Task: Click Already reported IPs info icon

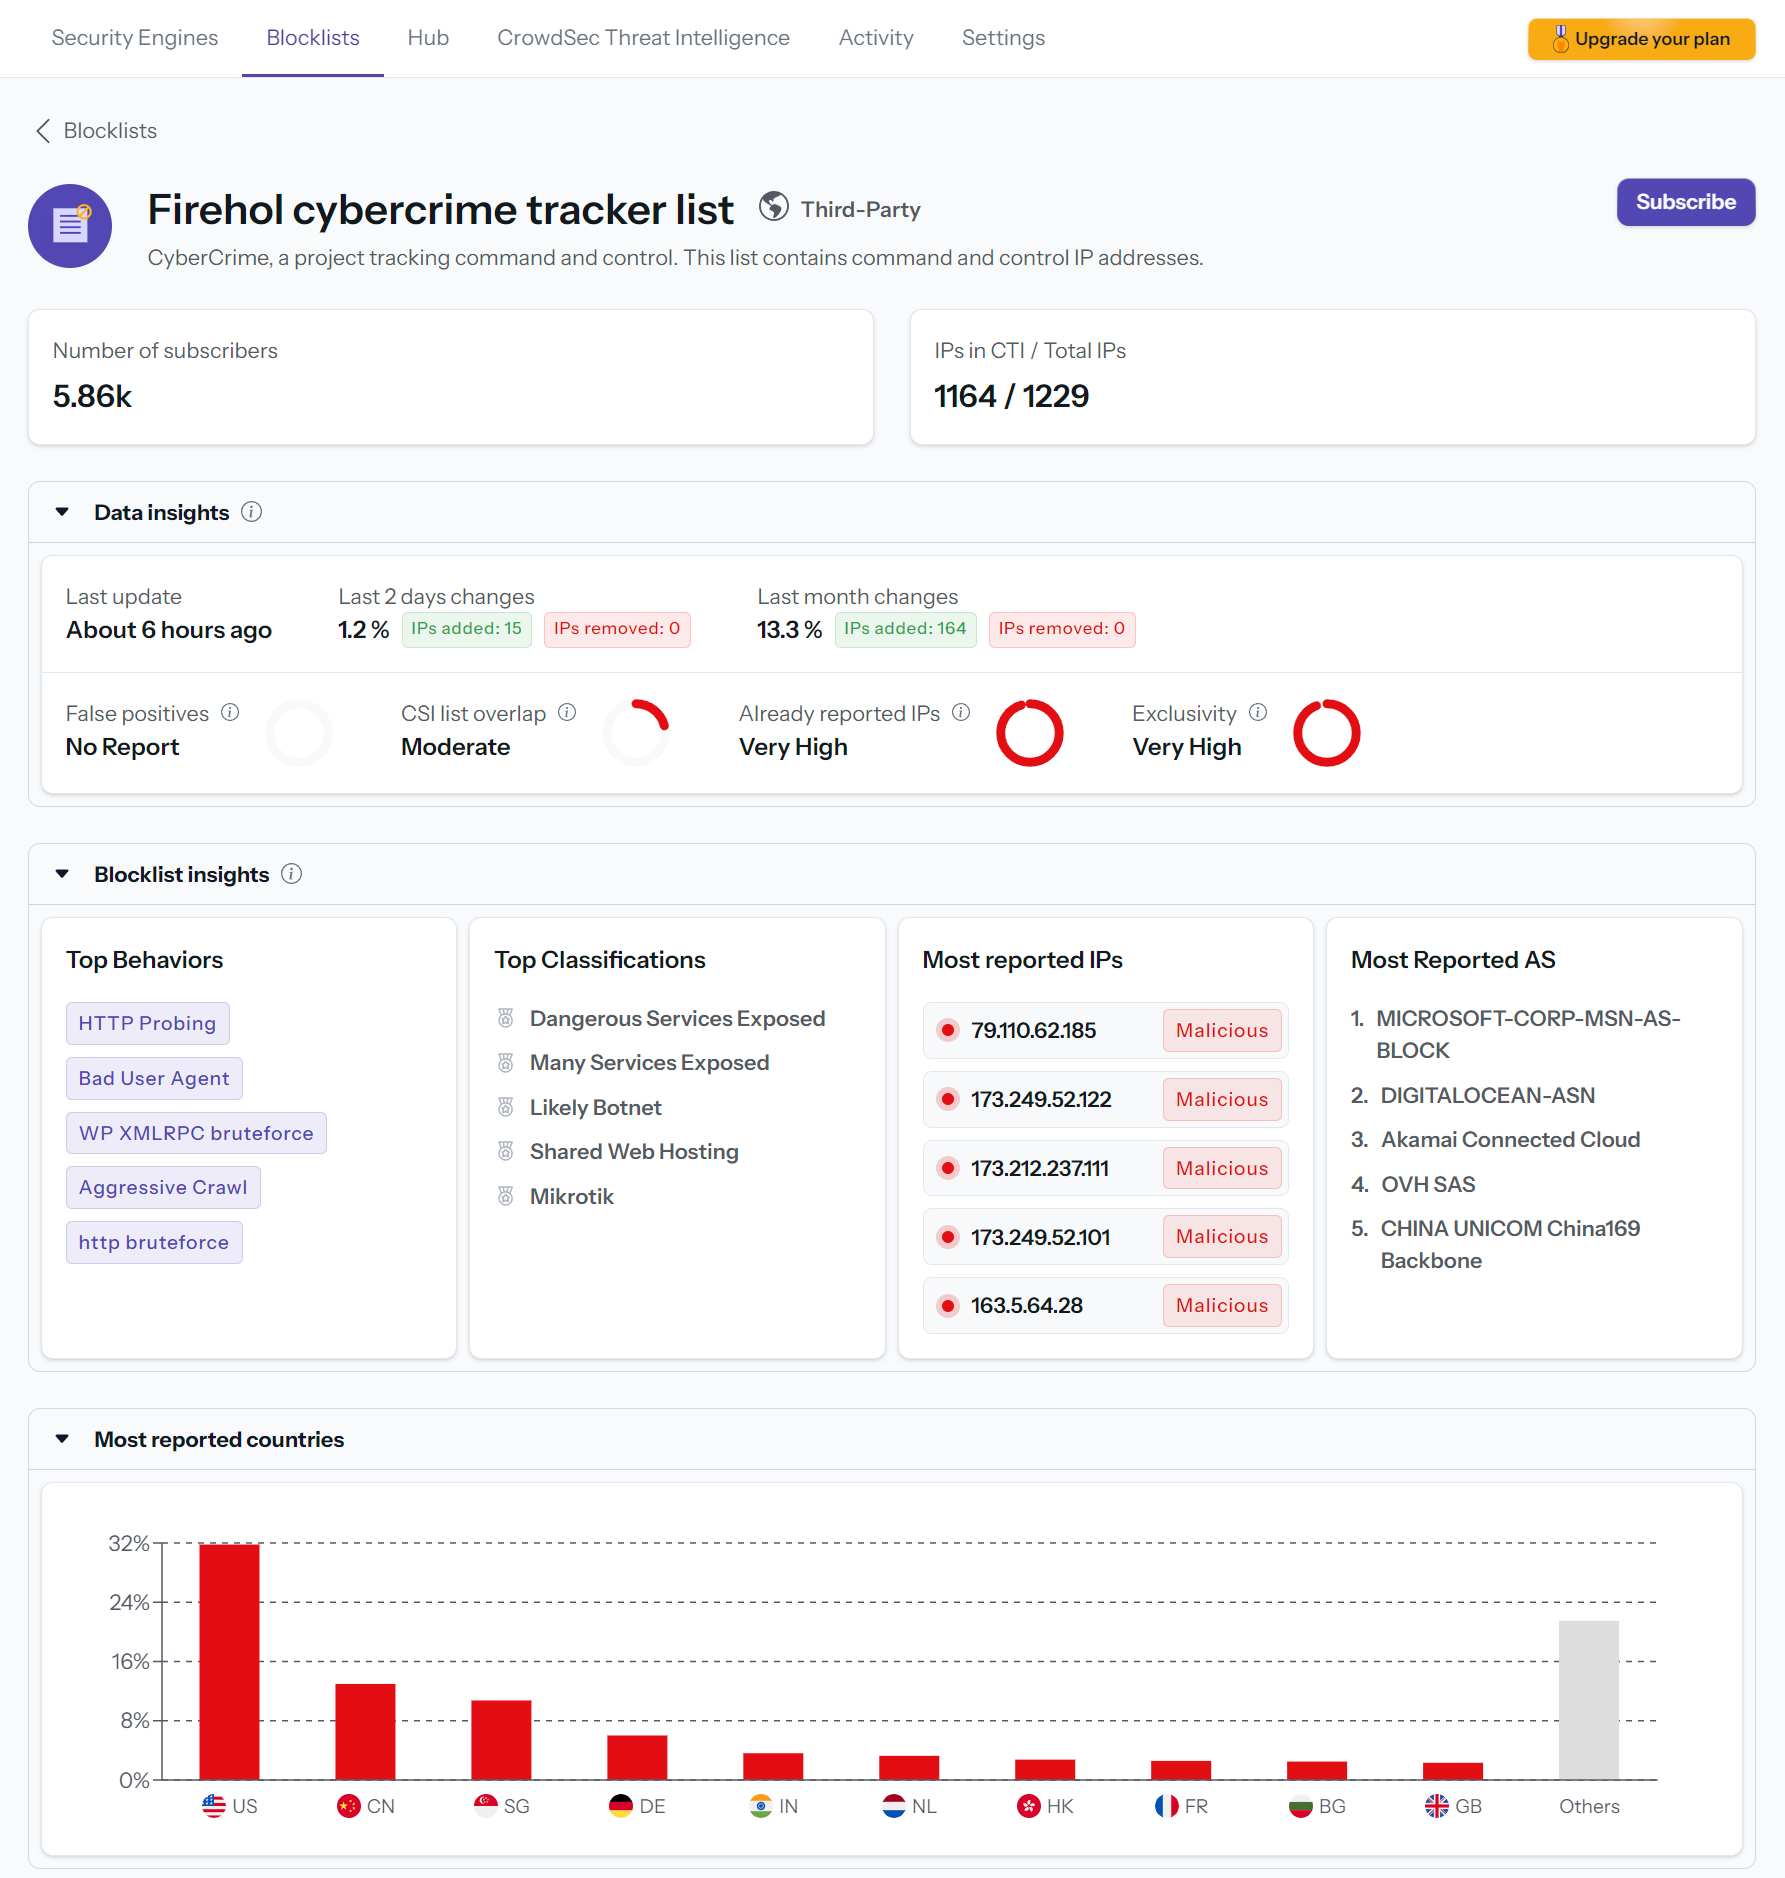Action: coord(961,712)
